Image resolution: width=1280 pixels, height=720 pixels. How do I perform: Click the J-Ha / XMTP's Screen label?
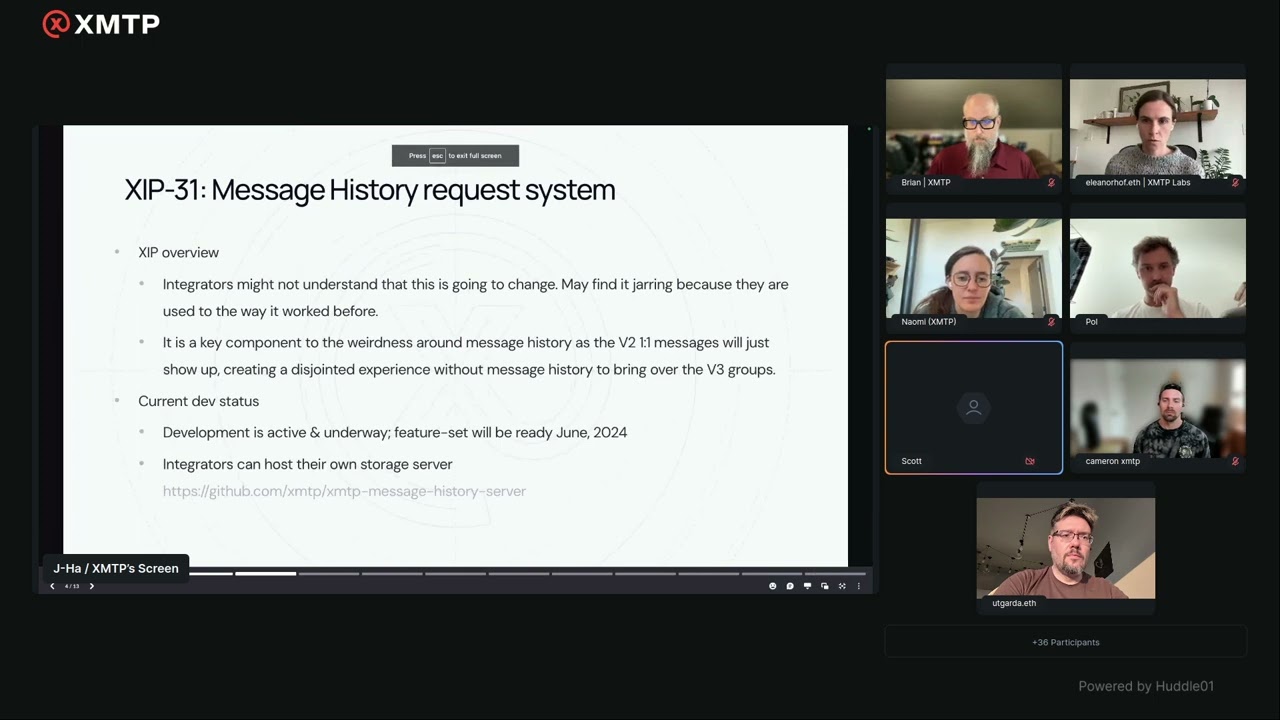[x=116, y=568]
